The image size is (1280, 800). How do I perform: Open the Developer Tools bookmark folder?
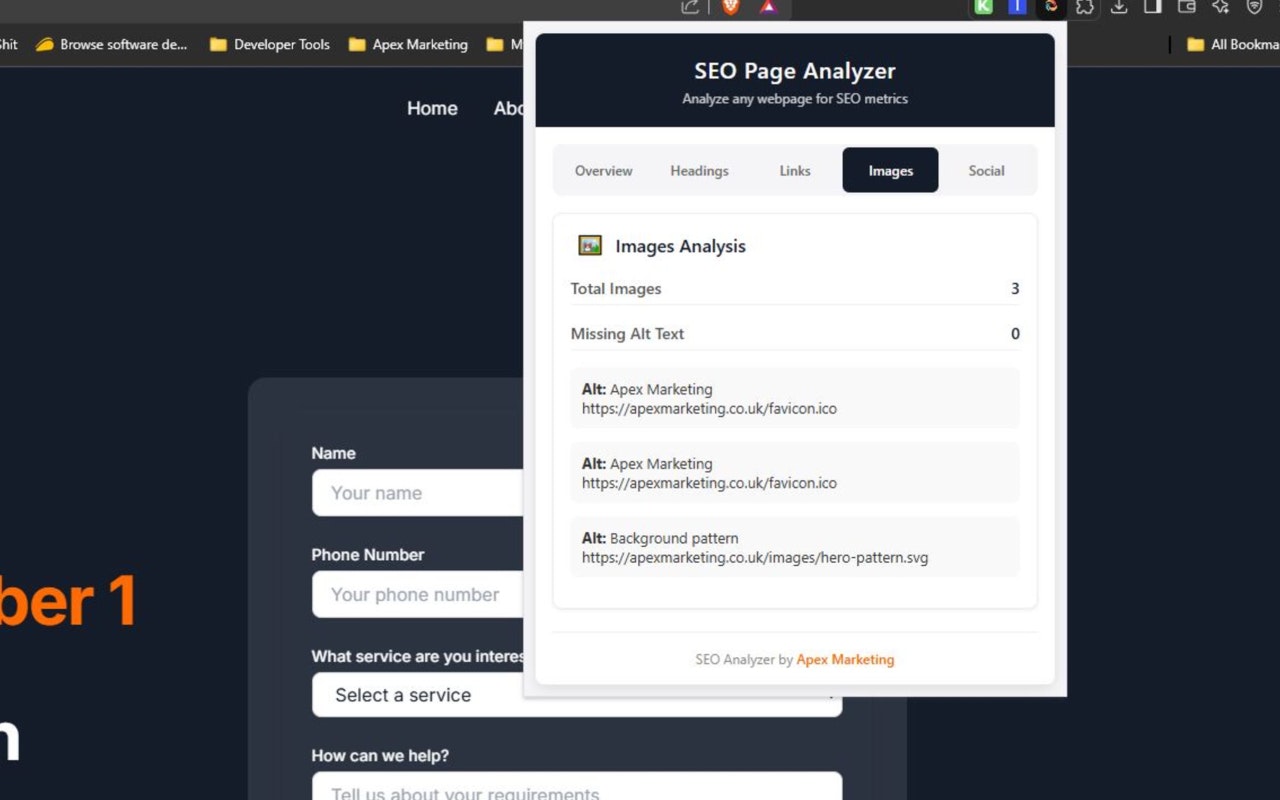(x=270, y=44)
